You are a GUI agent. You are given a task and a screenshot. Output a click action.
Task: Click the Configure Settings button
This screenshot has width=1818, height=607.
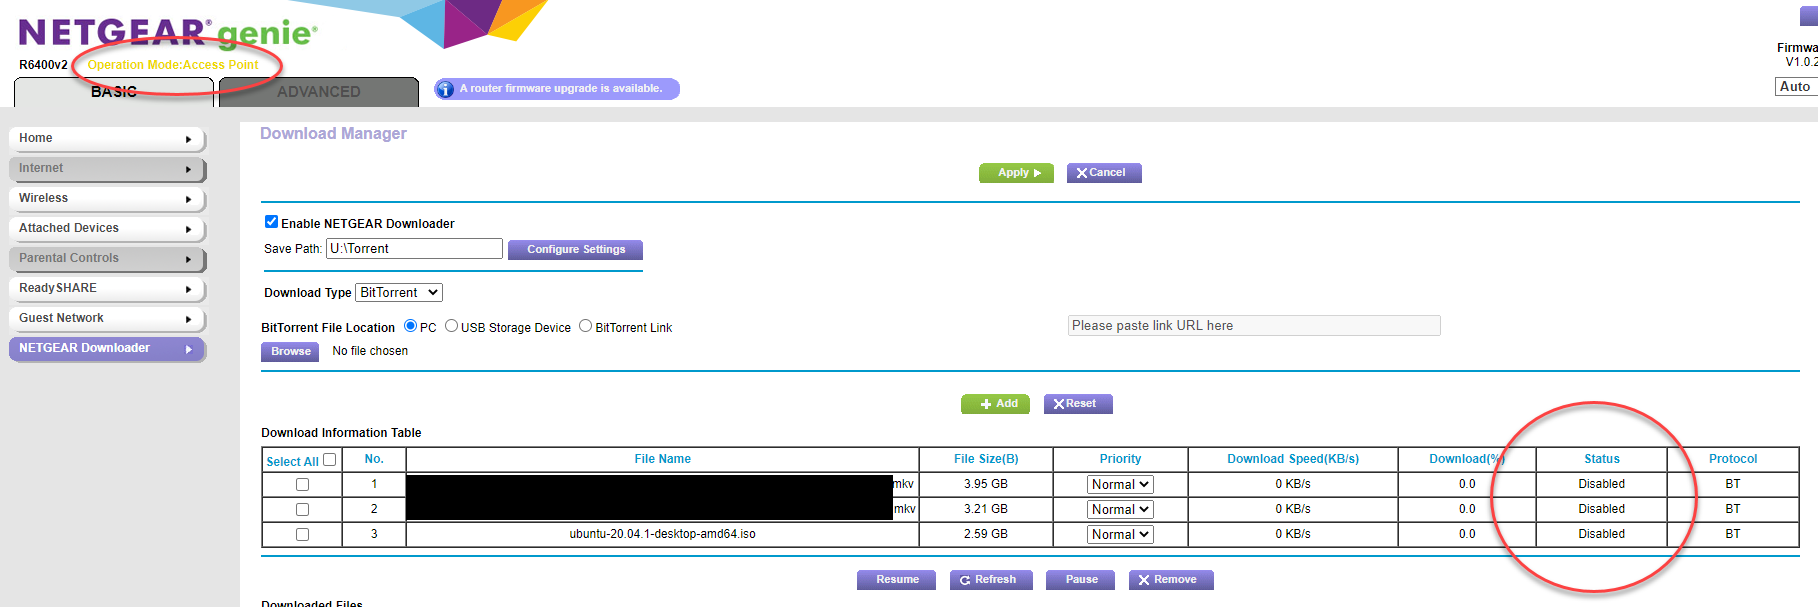[575, 250]
